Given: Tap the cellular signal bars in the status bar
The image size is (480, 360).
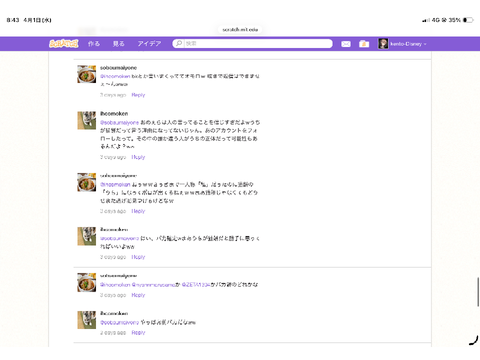Looking at the screenshot, I should click(x=426, y=20).
